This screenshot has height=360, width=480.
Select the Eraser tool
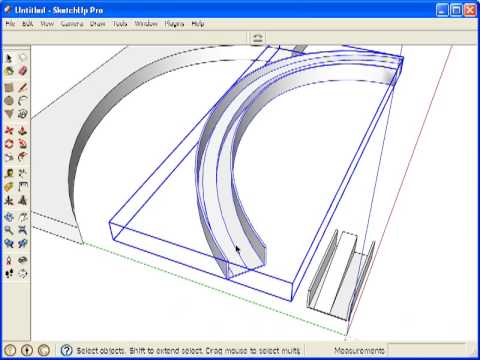pyautogui.click(x=23, y=71)
